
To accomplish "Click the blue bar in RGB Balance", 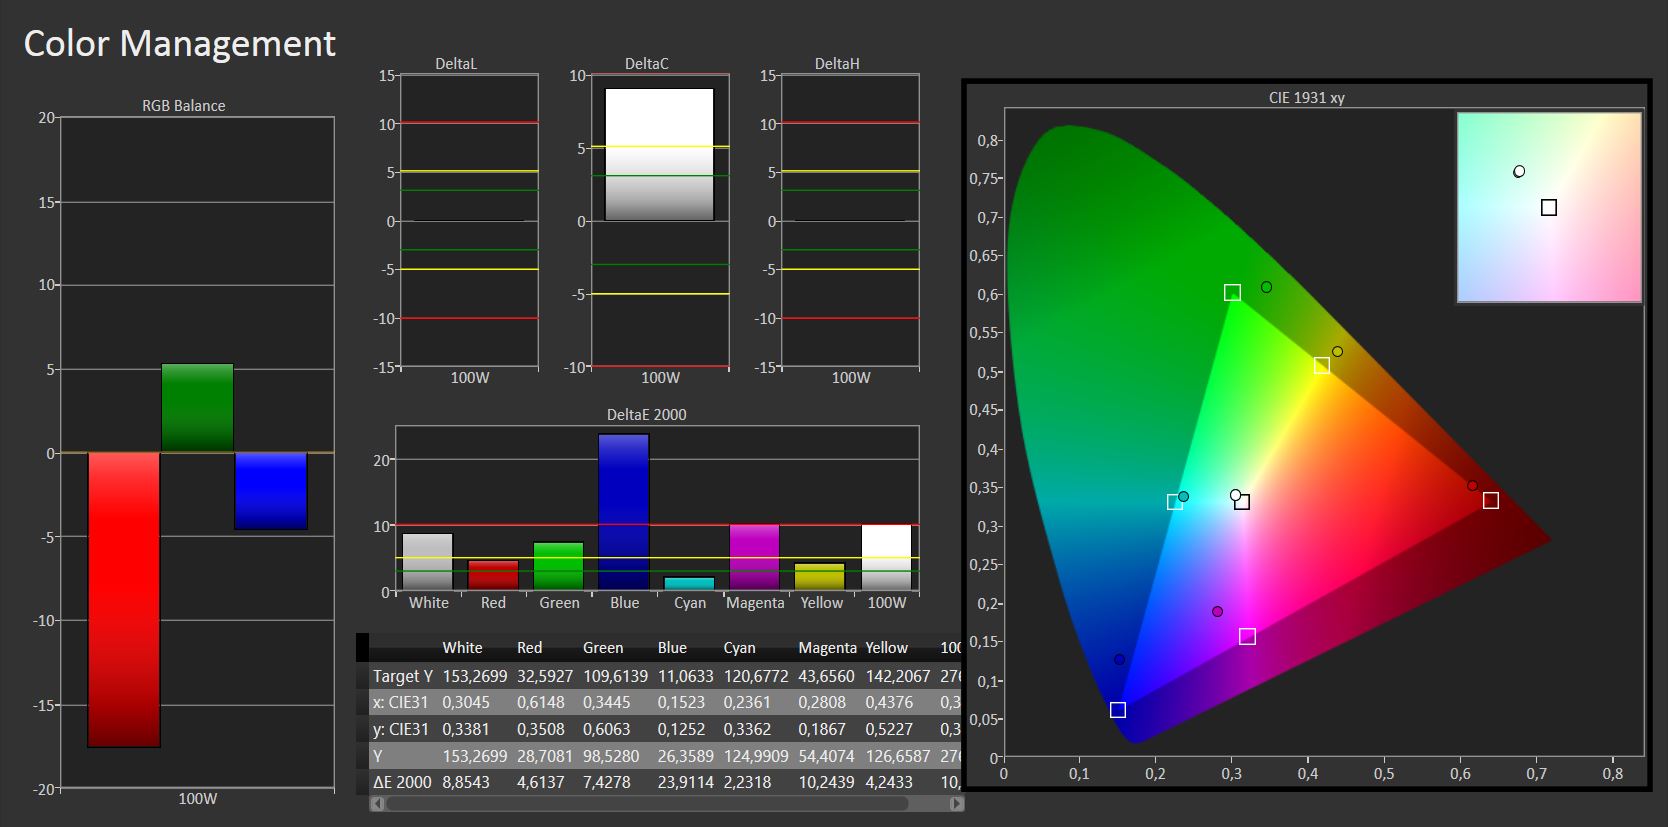I will coord(271,491).
